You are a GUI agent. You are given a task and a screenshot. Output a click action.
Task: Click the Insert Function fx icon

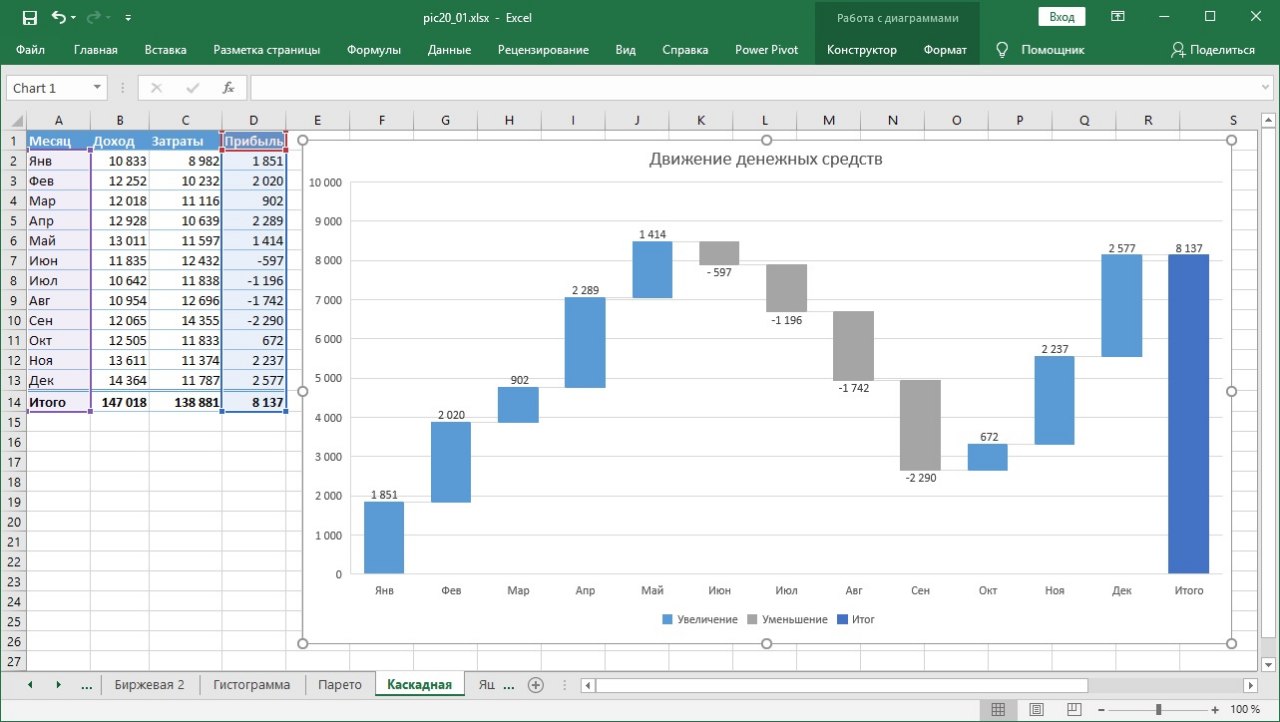[x=228, y=88]
